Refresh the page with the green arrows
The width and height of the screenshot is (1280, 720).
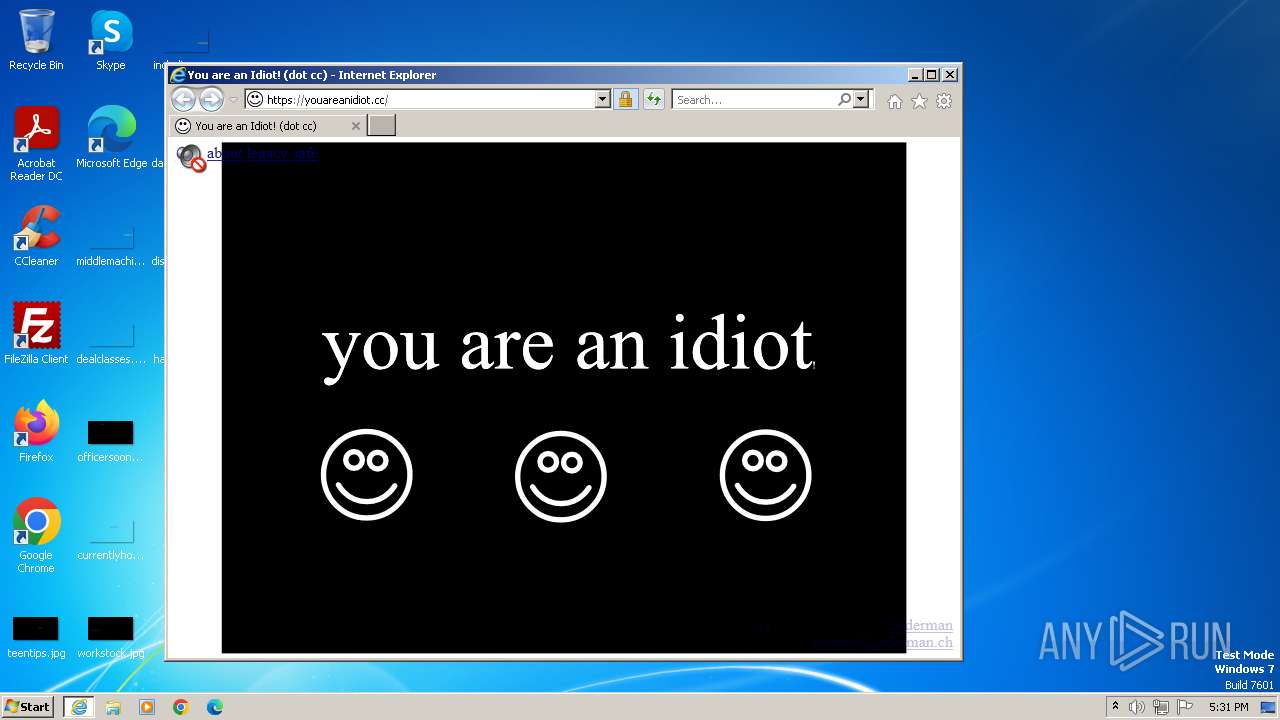(653, 100)
